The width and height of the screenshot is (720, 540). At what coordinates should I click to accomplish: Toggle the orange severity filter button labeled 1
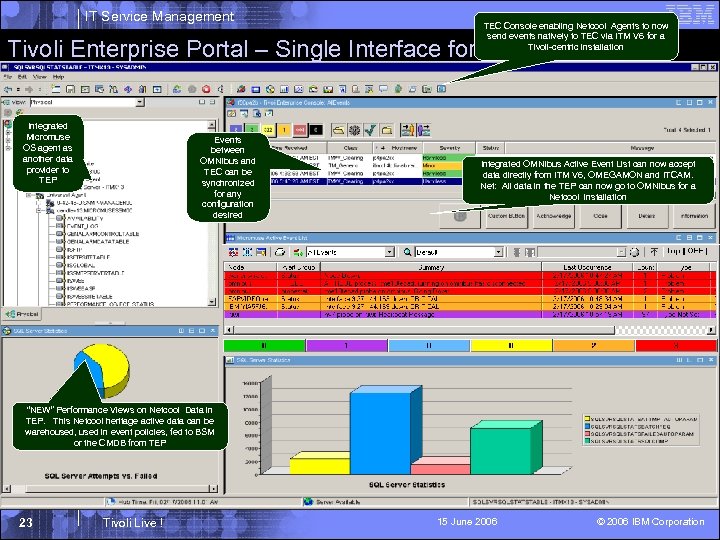click(x=284, y=130)
